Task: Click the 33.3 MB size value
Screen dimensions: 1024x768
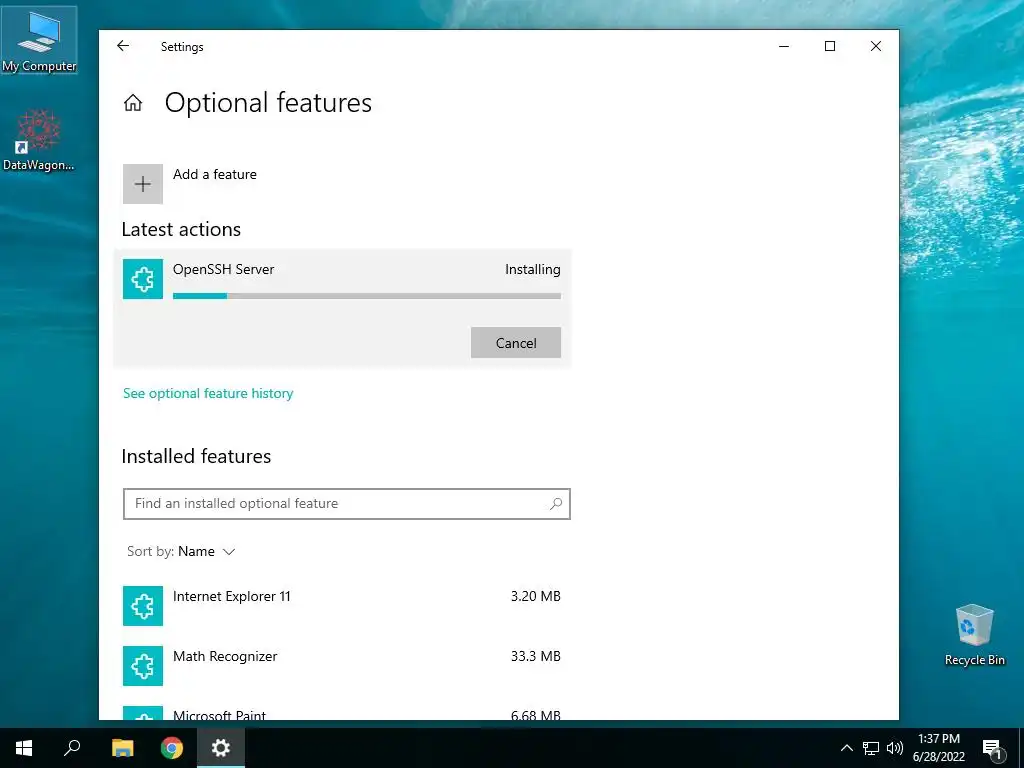Action: pyautogui.click(x=536, y=656)
